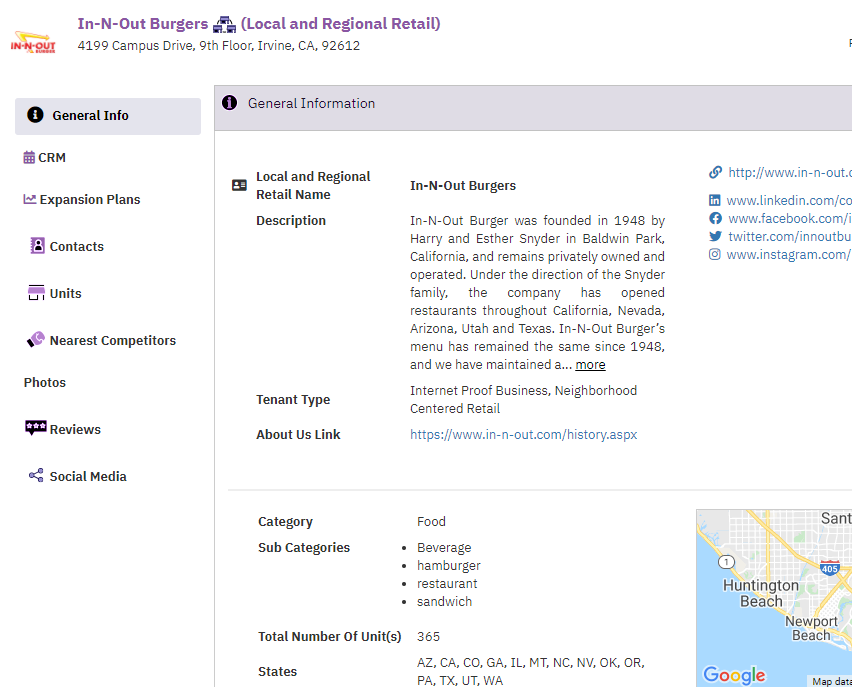Open the Instagram profile link
852x687 pixels.
click(x=789, y=254)
